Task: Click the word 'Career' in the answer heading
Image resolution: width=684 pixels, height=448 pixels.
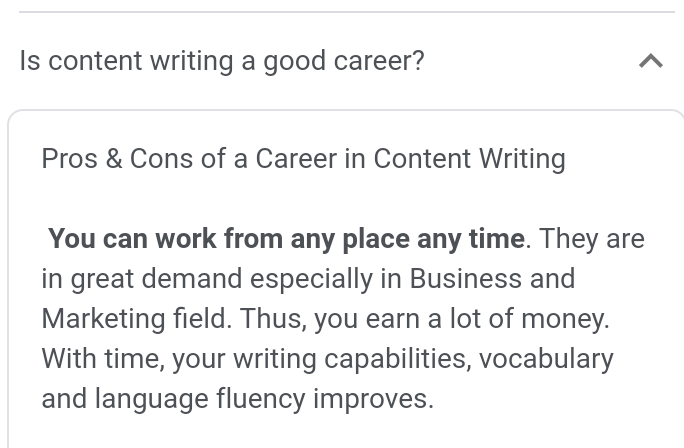Action: 296,158
